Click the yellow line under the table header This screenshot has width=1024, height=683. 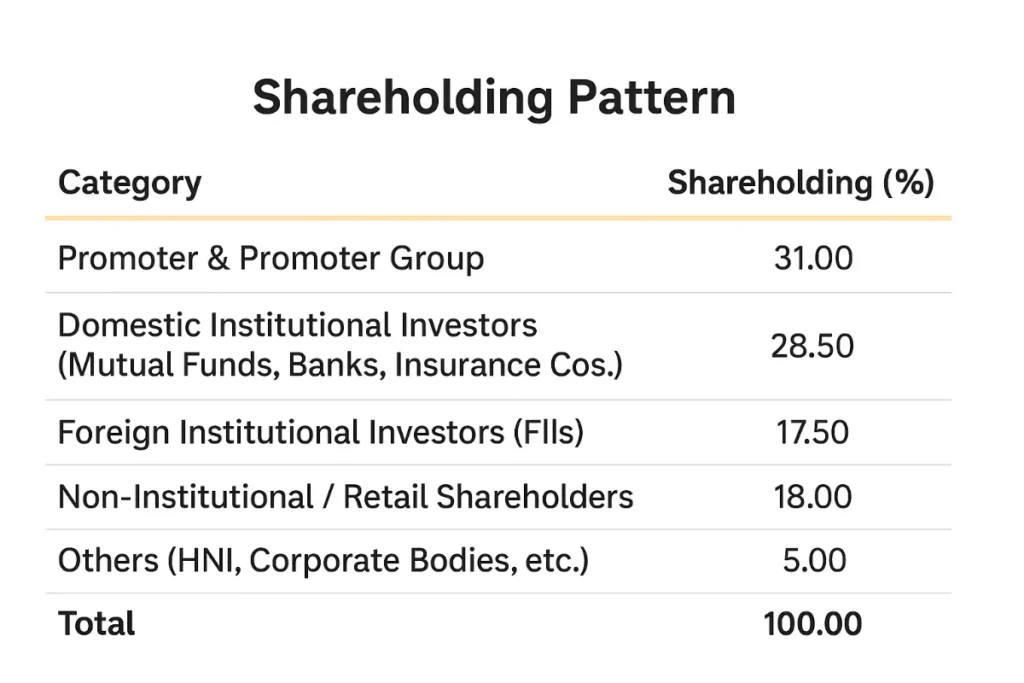coord(498,218)
